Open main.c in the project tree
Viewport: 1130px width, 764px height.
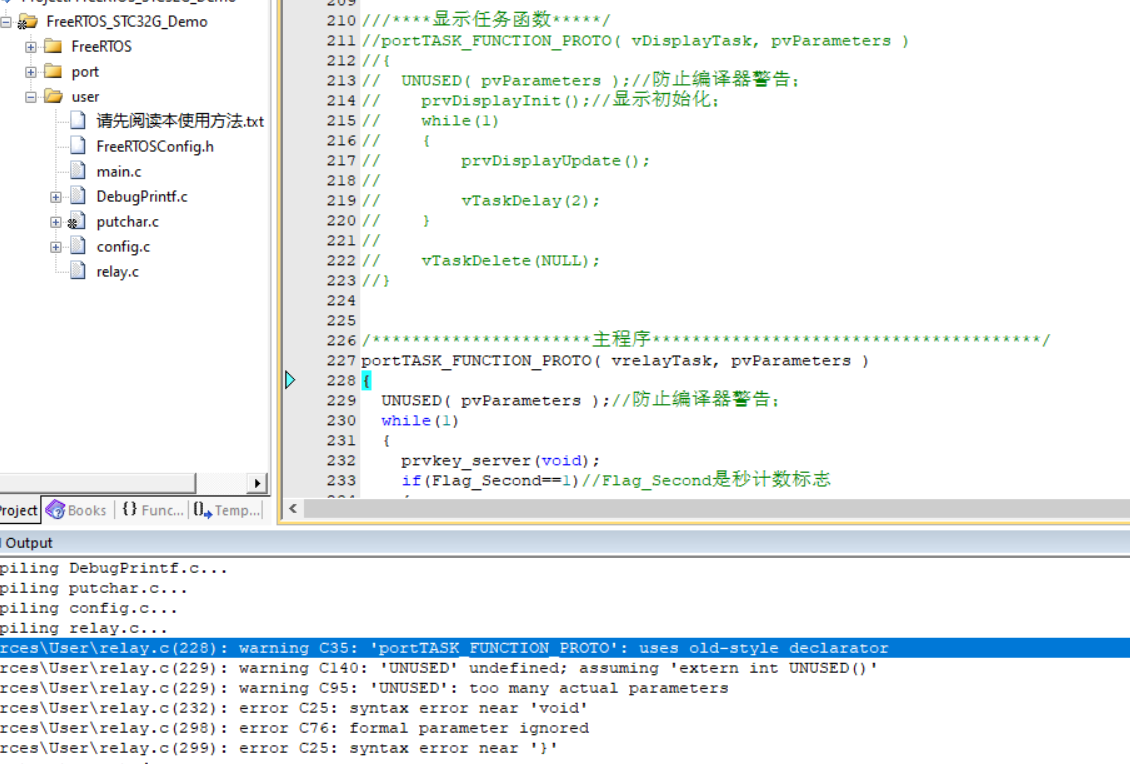tap(119, 172)
